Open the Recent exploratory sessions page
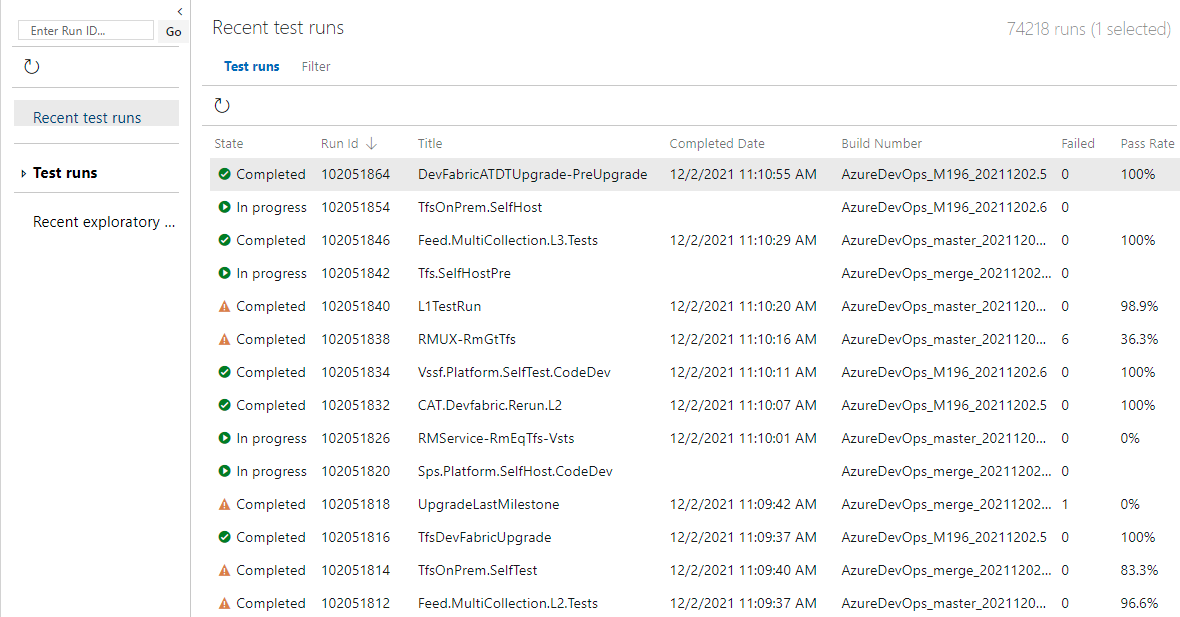Viewport: 1180px width, 617px height. coord(103,221)
